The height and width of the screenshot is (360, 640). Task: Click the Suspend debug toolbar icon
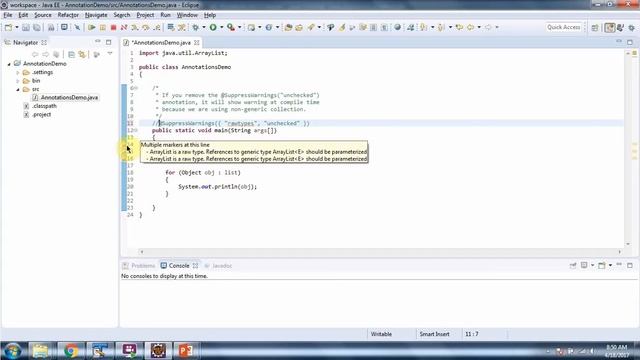coord(103,27)
